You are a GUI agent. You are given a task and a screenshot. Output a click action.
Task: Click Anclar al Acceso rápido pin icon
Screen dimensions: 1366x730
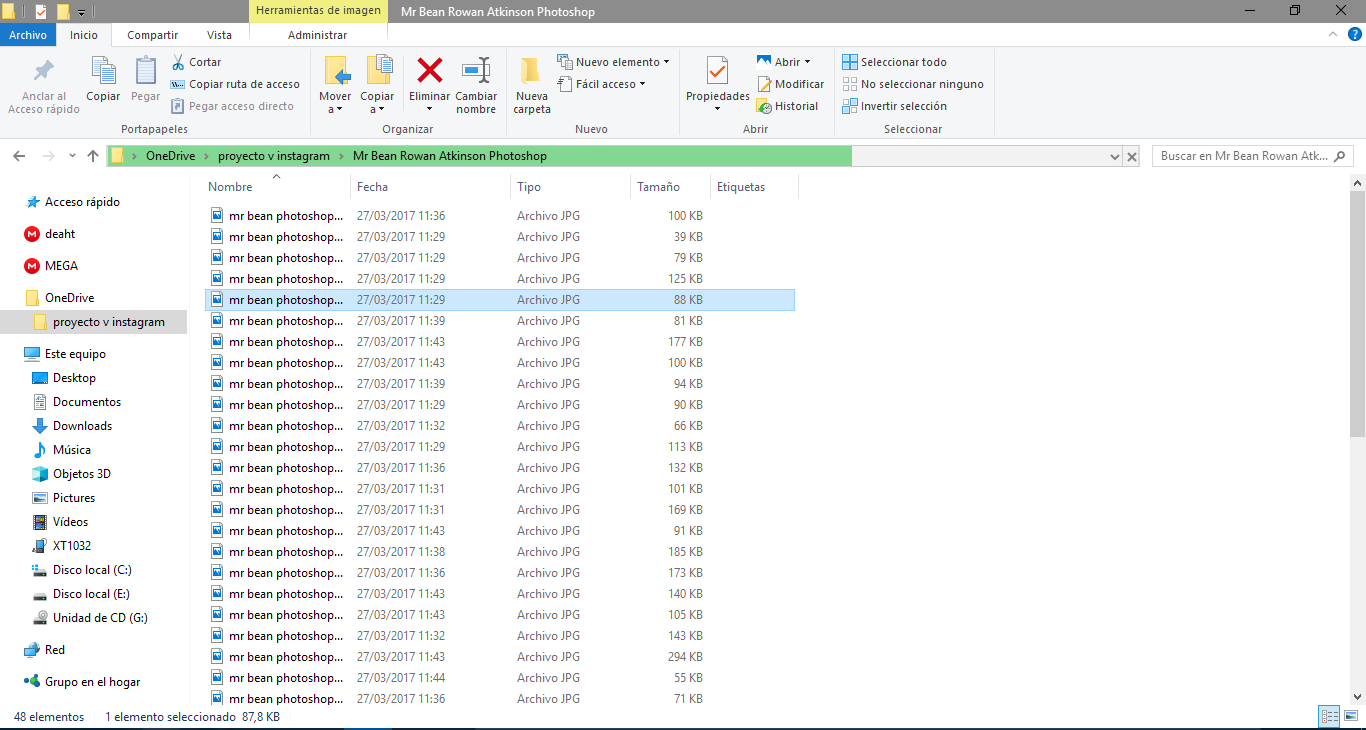click(x=44, y=72)
